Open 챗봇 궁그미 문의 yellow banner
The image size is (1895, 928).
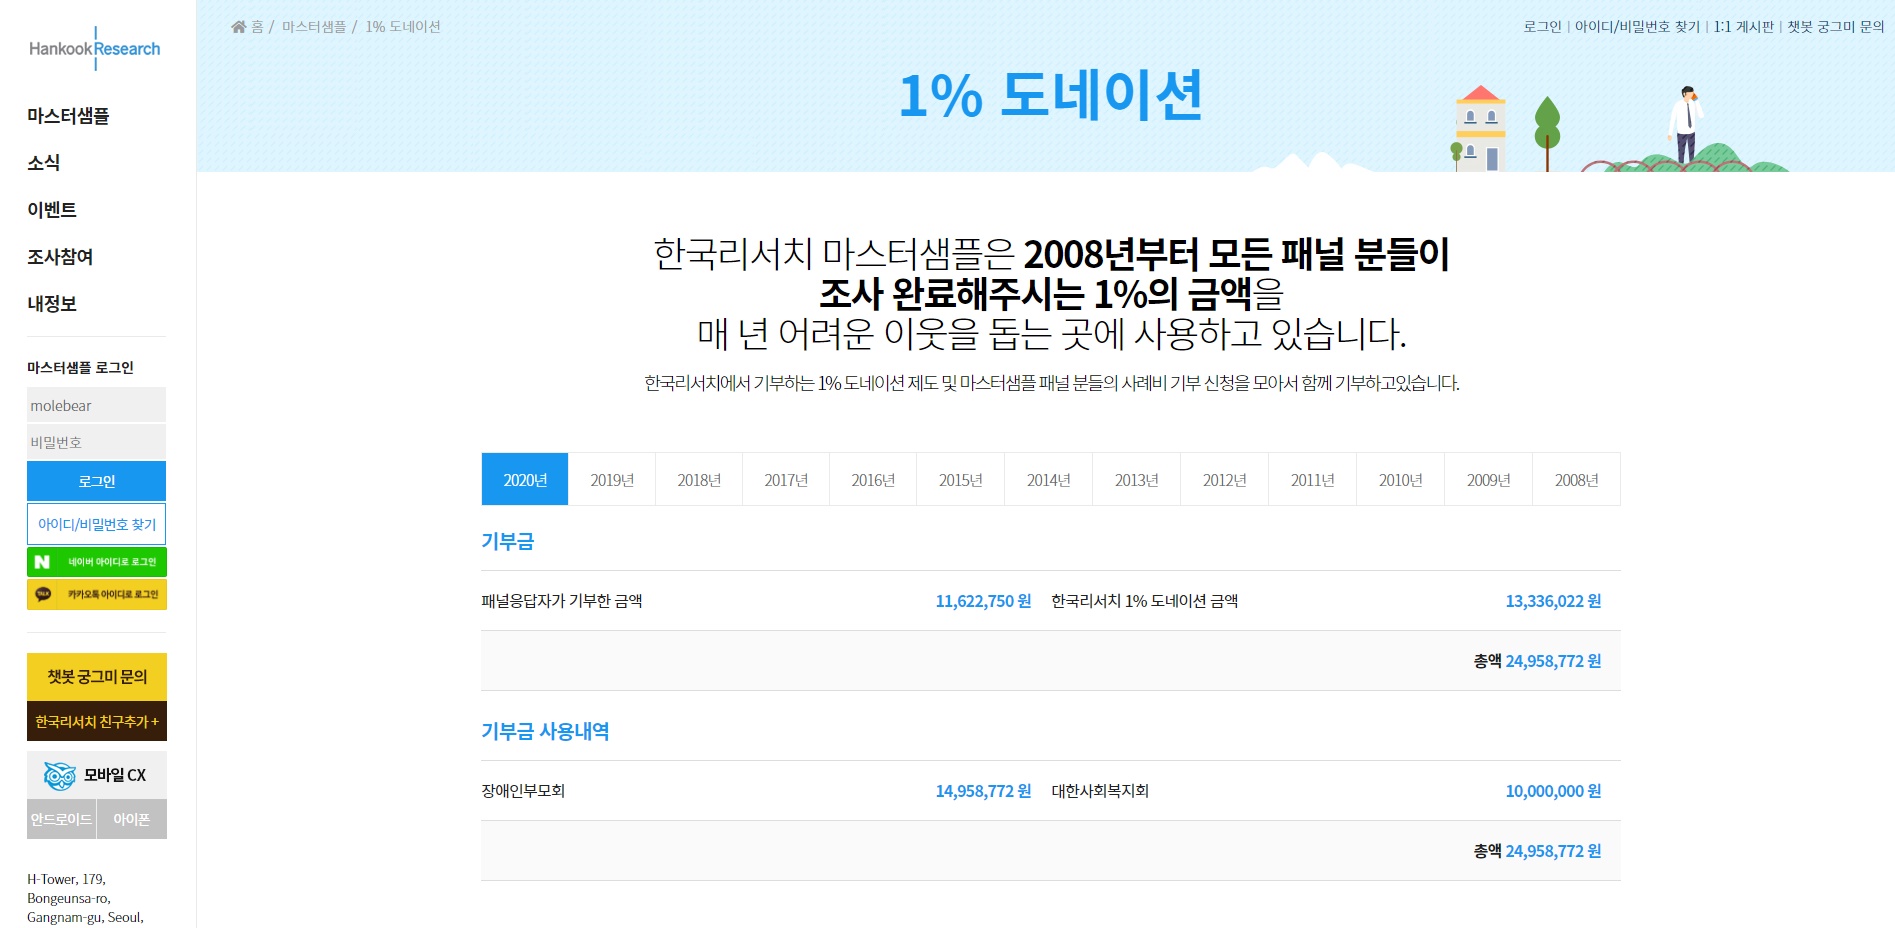tap(97, 677)
